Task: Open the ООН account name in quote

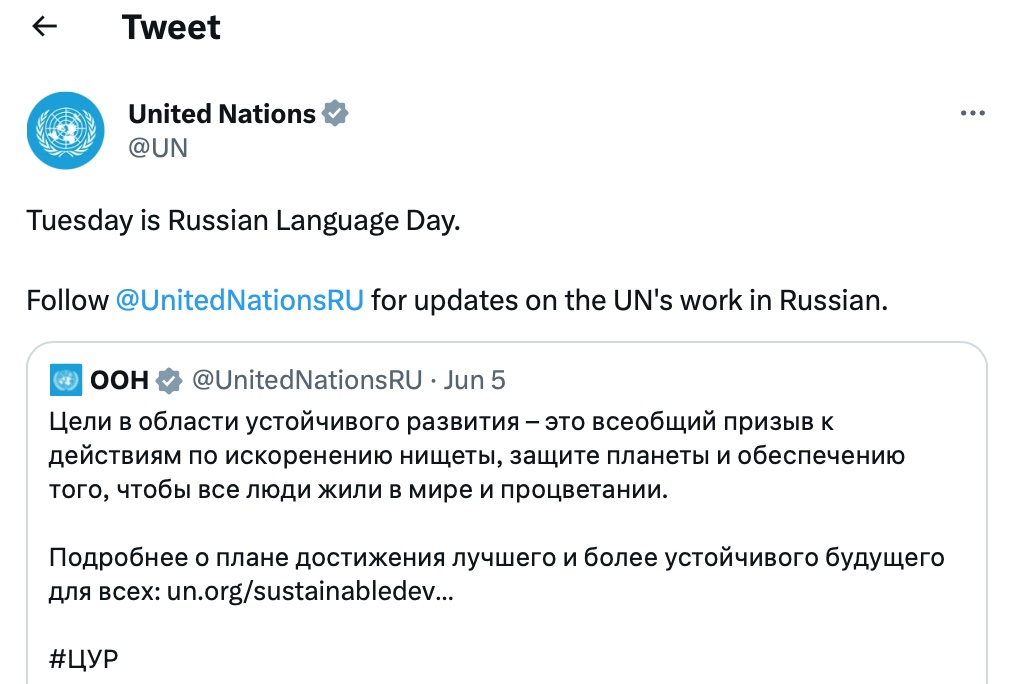Action: pos(119,380)
